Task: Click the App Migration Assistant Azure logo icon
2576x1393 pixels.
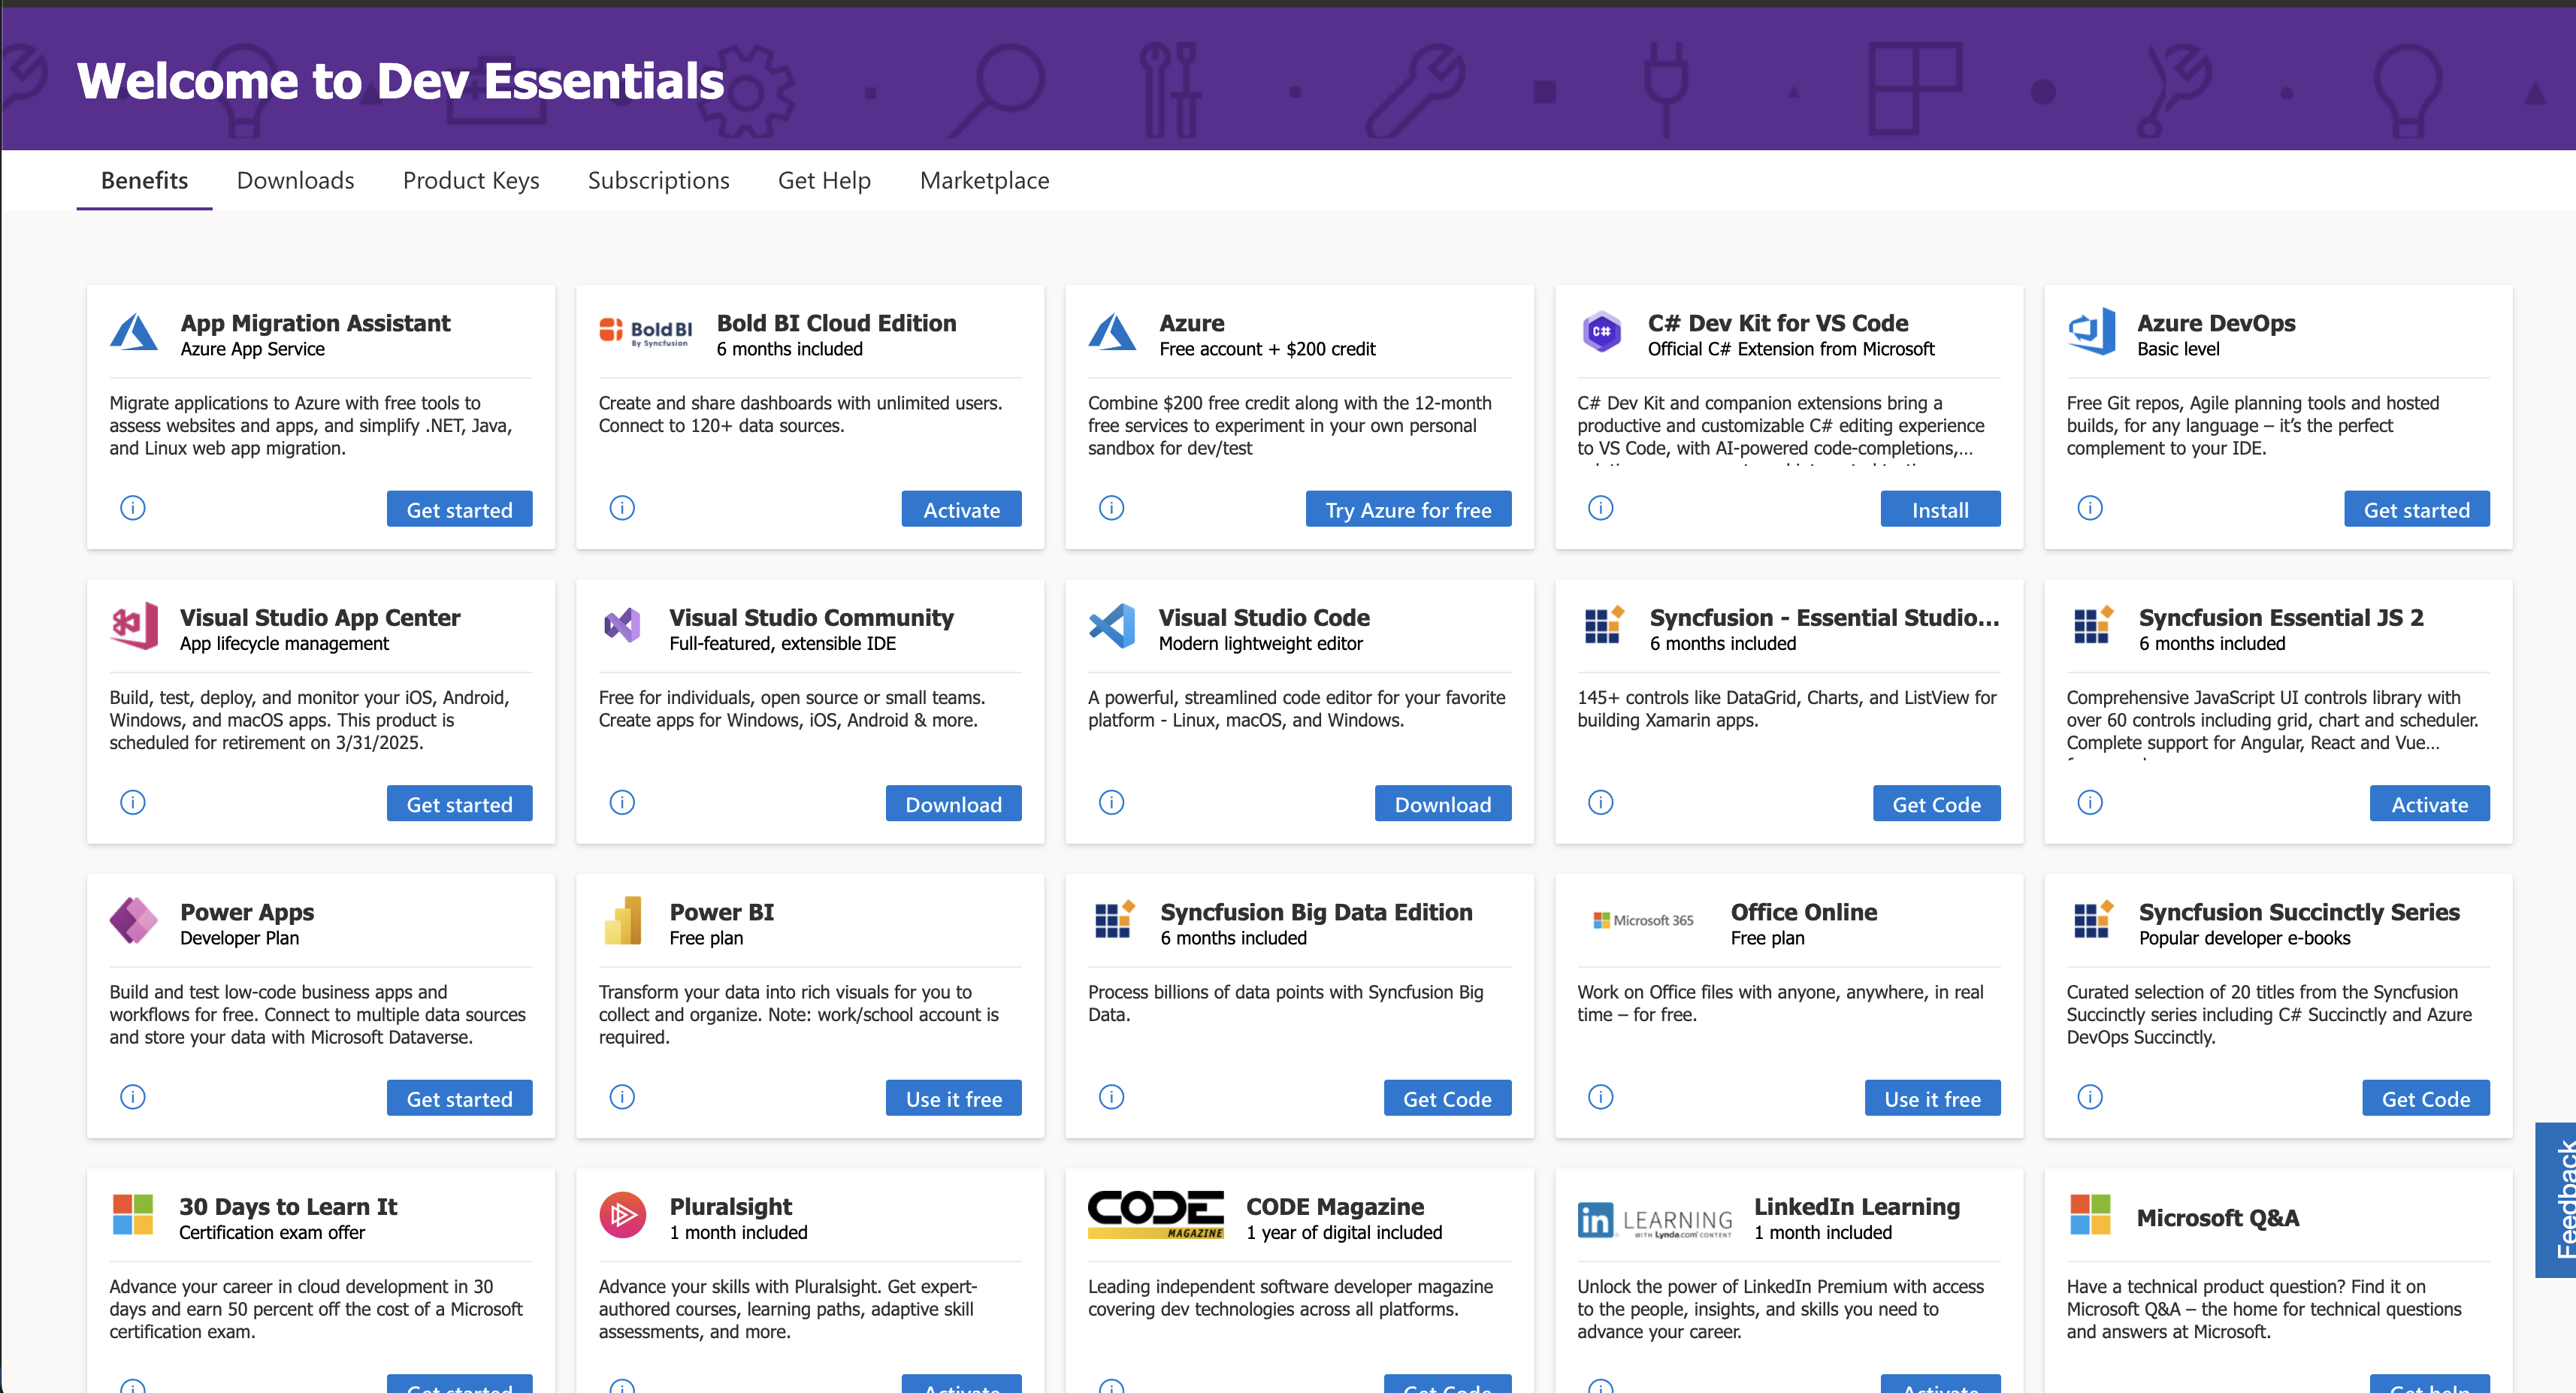Action: (x=134, y=332)
